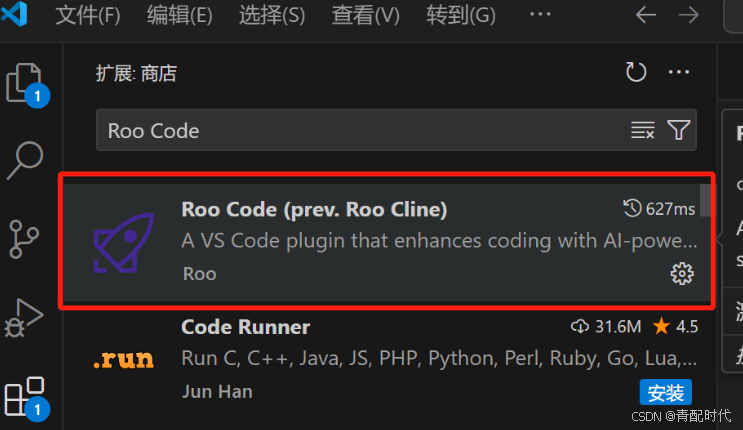Clear extension search results

(x=643, y=130)
